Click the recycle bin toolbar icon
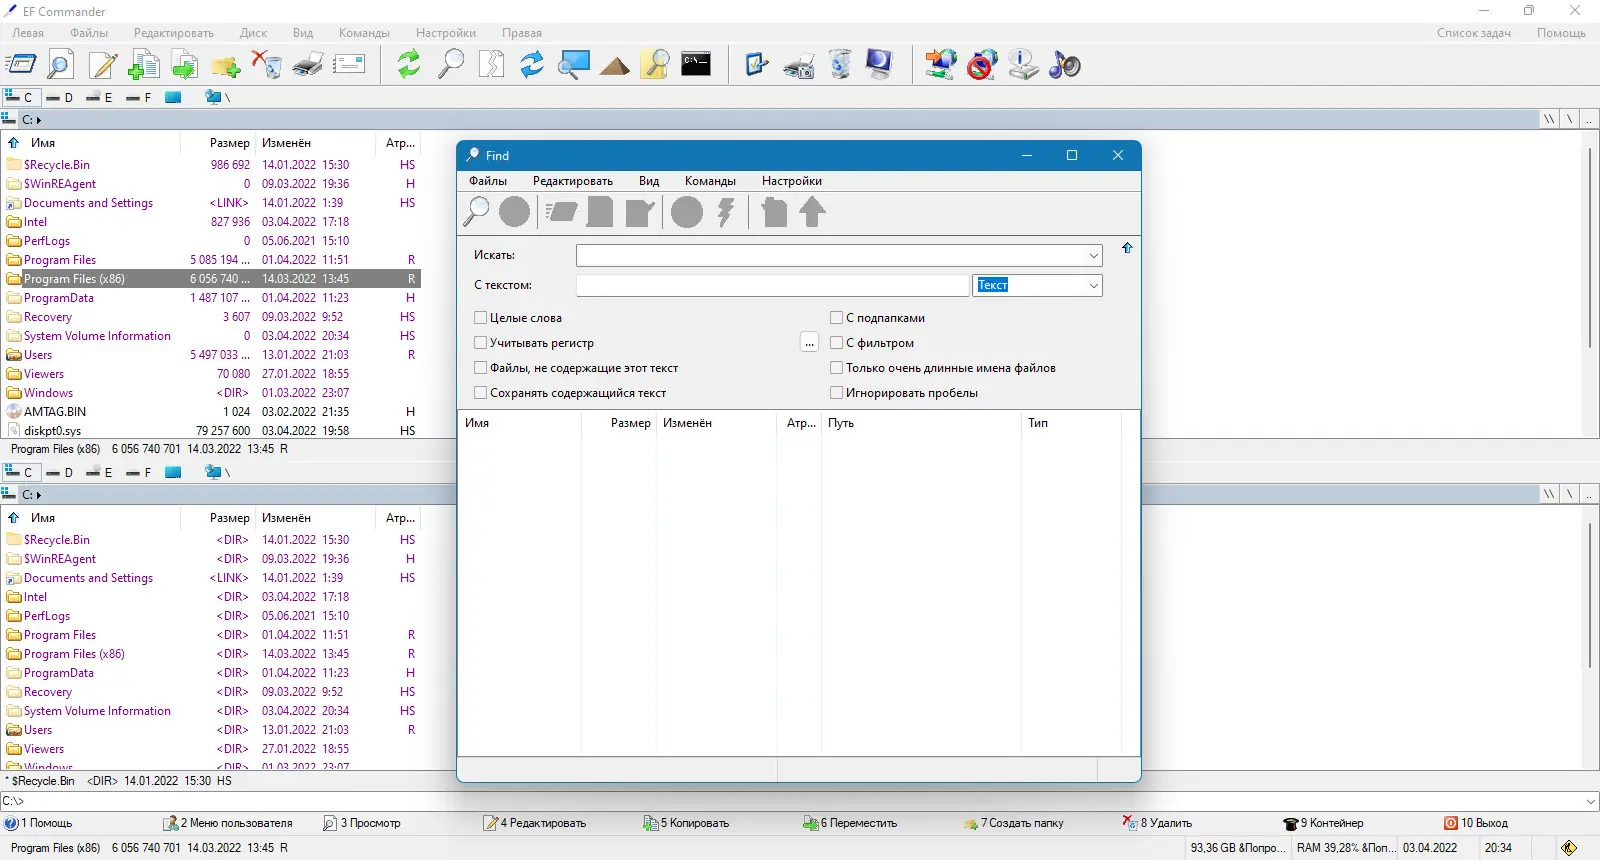 coord(841,65)
